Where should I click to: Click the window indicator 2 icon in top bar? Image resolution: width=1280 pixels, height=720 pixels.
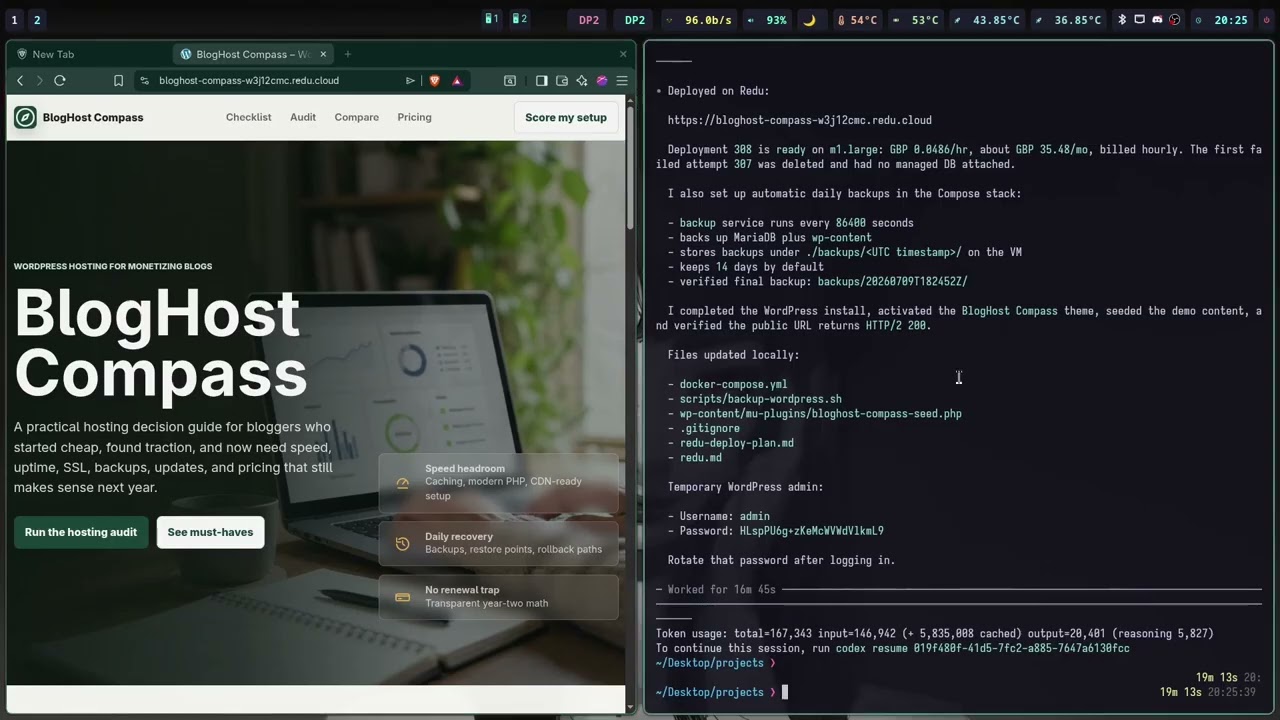pyautogui.click(x=519, y=19)
